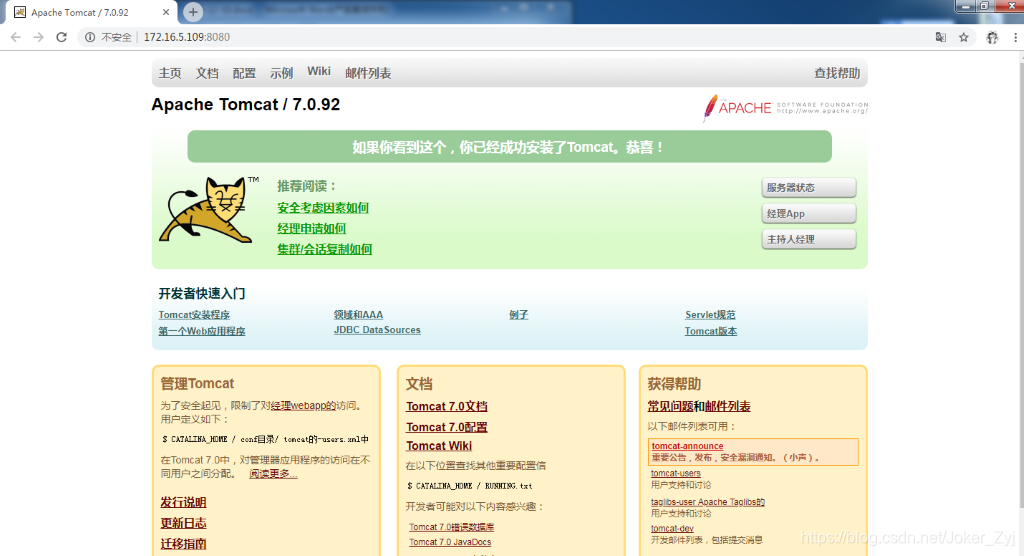
Task: Open the Tomcat安装程序 link
Action: coord(194,315)
